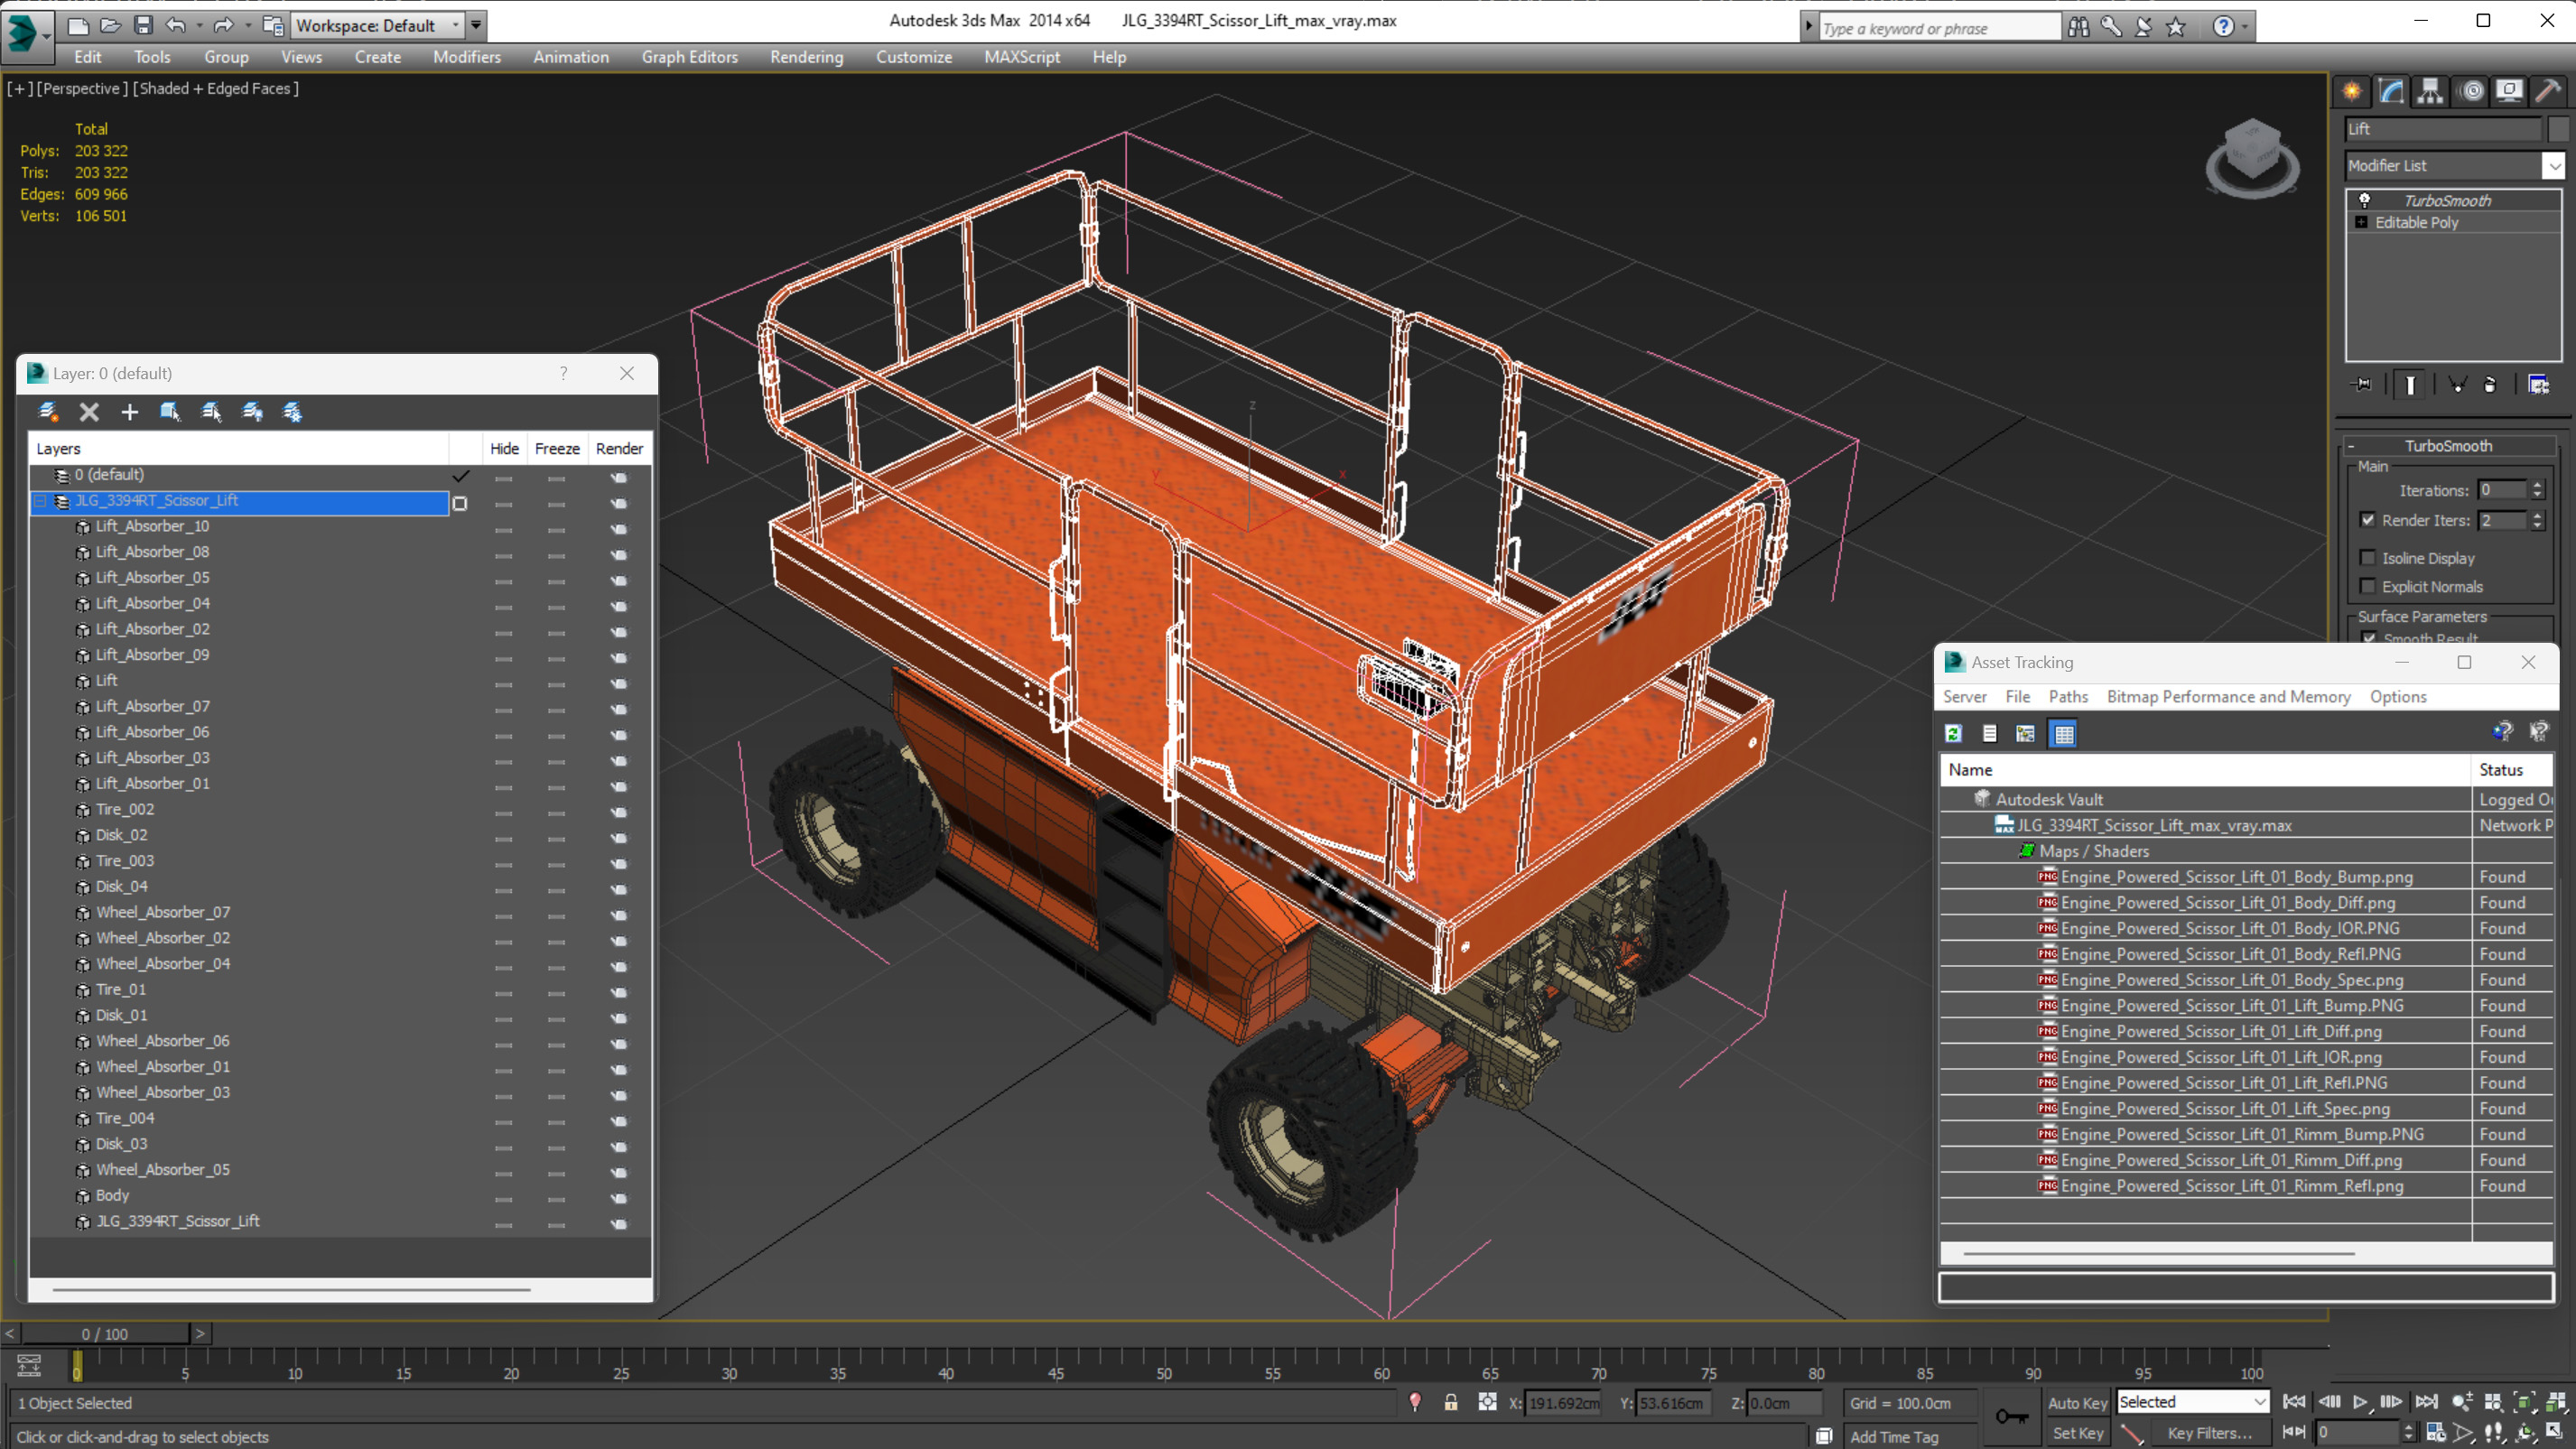Open Bitmap Performance and Memory menu
Image resolution: width=2576 pixels, height=1449 pixels.
pyautogui.click(x=2228, y=697)
